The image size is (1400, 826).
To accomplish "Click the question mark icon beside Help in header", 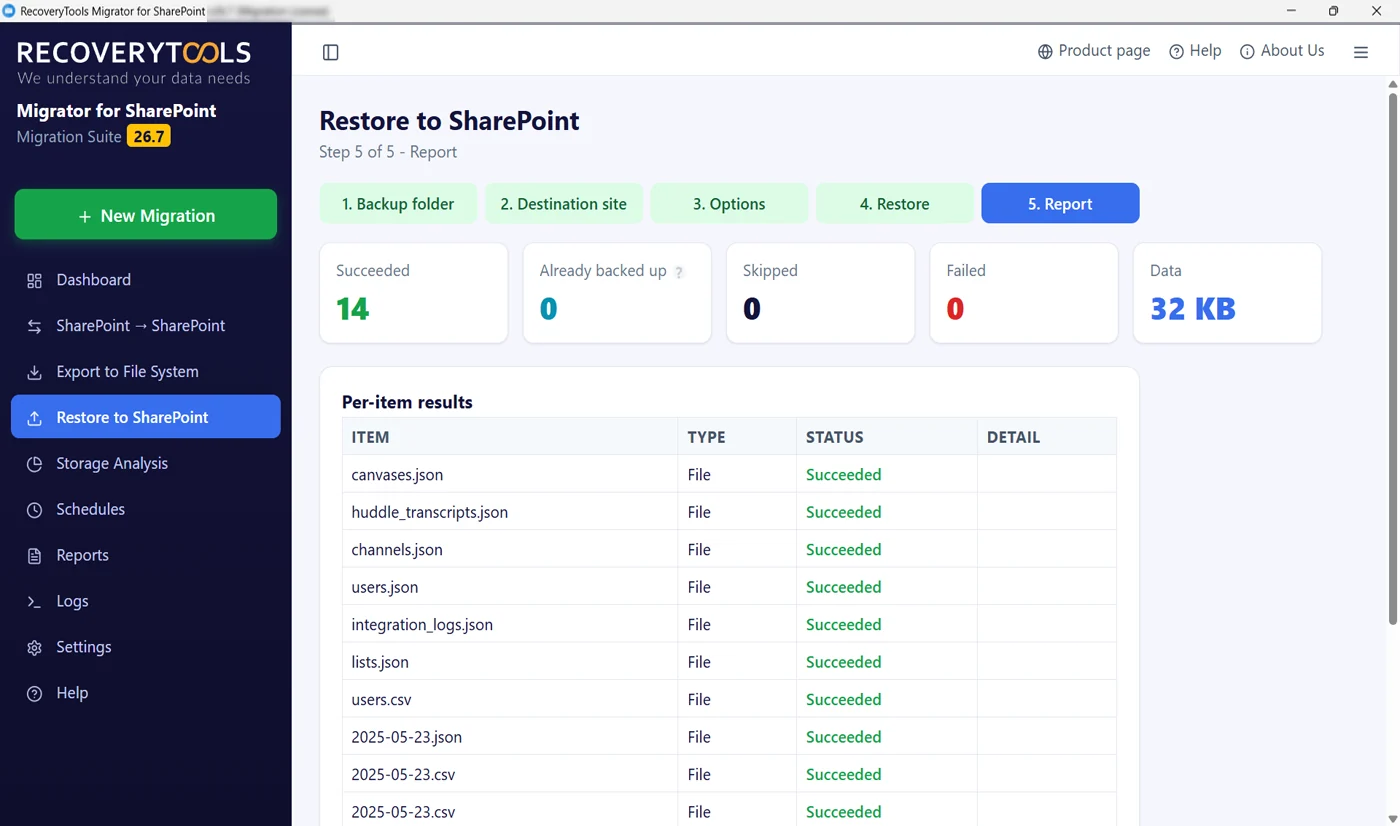I will [x=1177, y=52].
